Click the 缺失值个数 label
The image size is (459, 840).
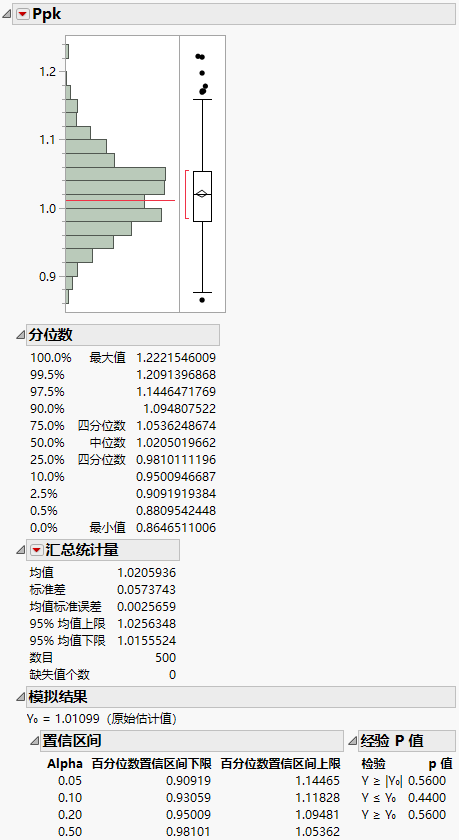(x=59, y=675)
